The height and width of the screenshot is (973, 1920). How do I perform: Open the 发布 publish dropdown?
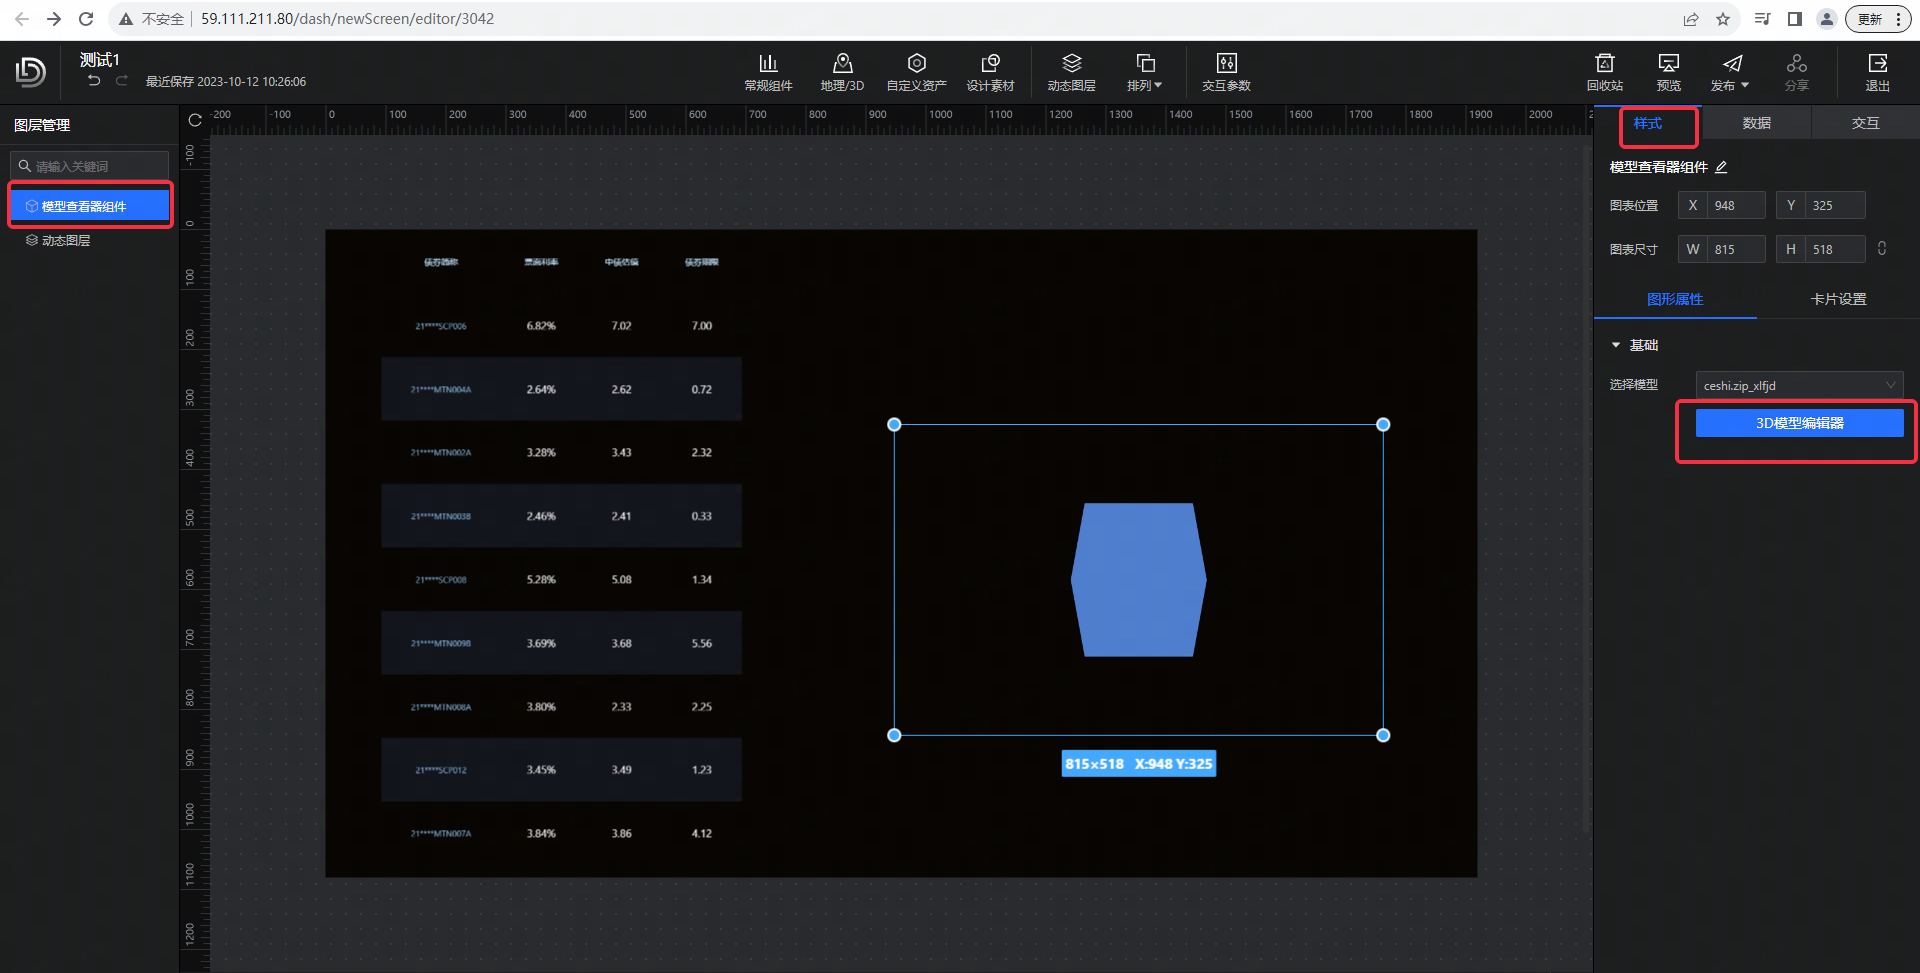pyautogui.click(x=1731, y=72)
